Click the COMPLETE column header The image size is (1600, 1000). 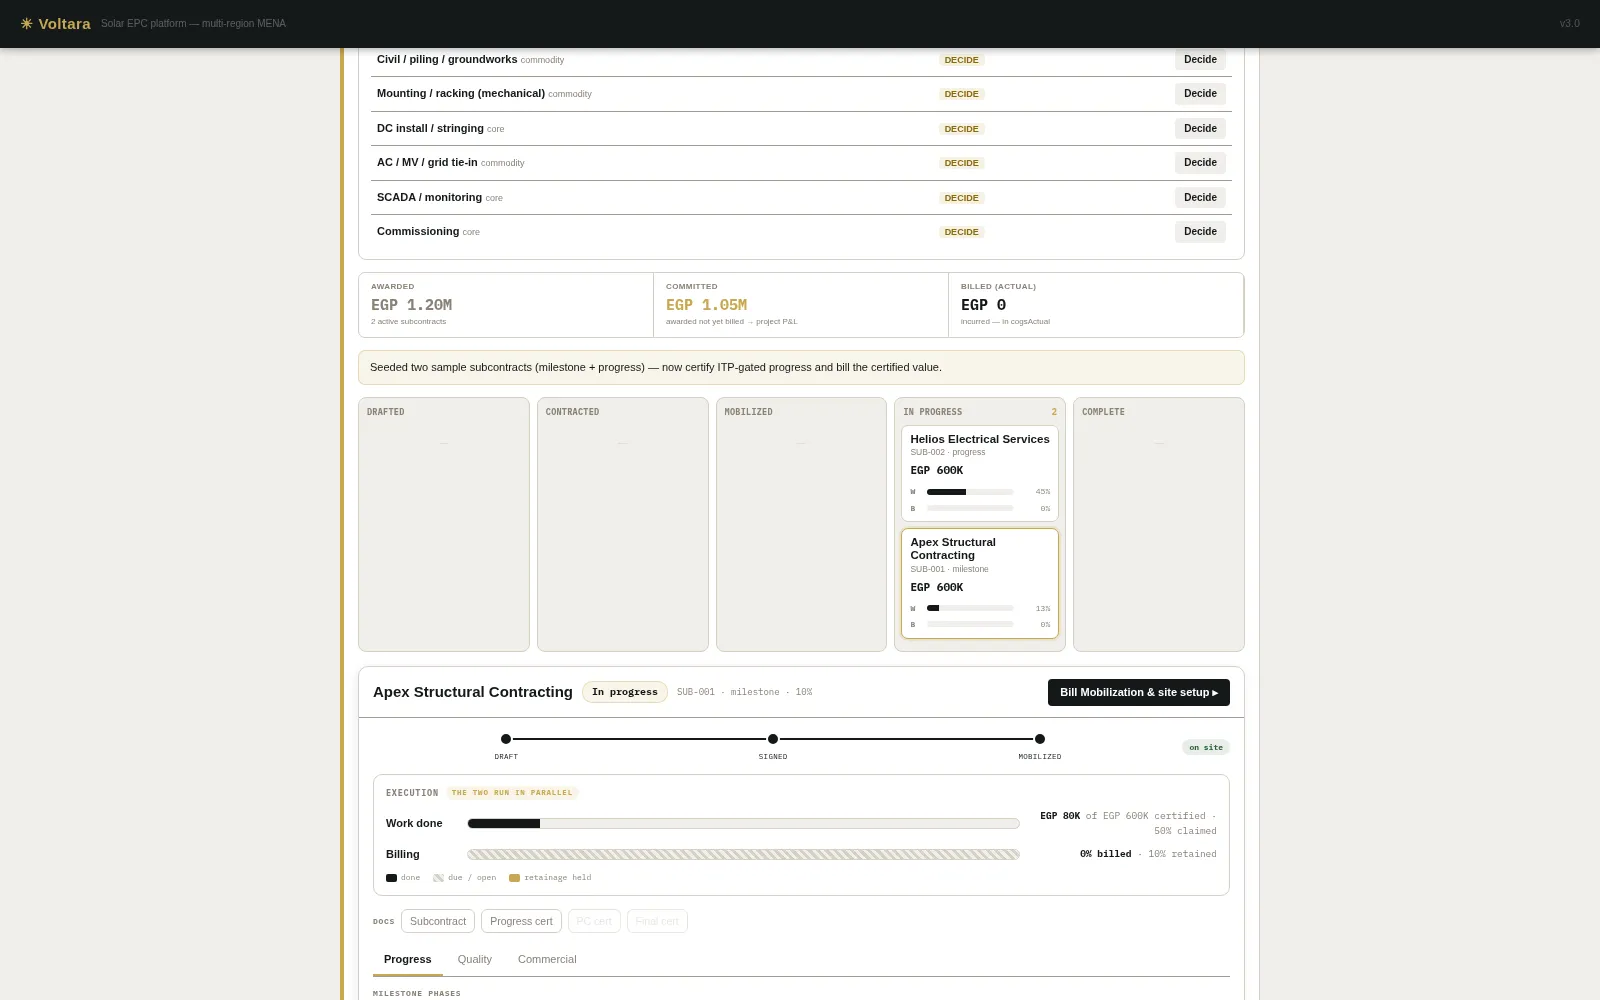click(x=1103, y=412)
